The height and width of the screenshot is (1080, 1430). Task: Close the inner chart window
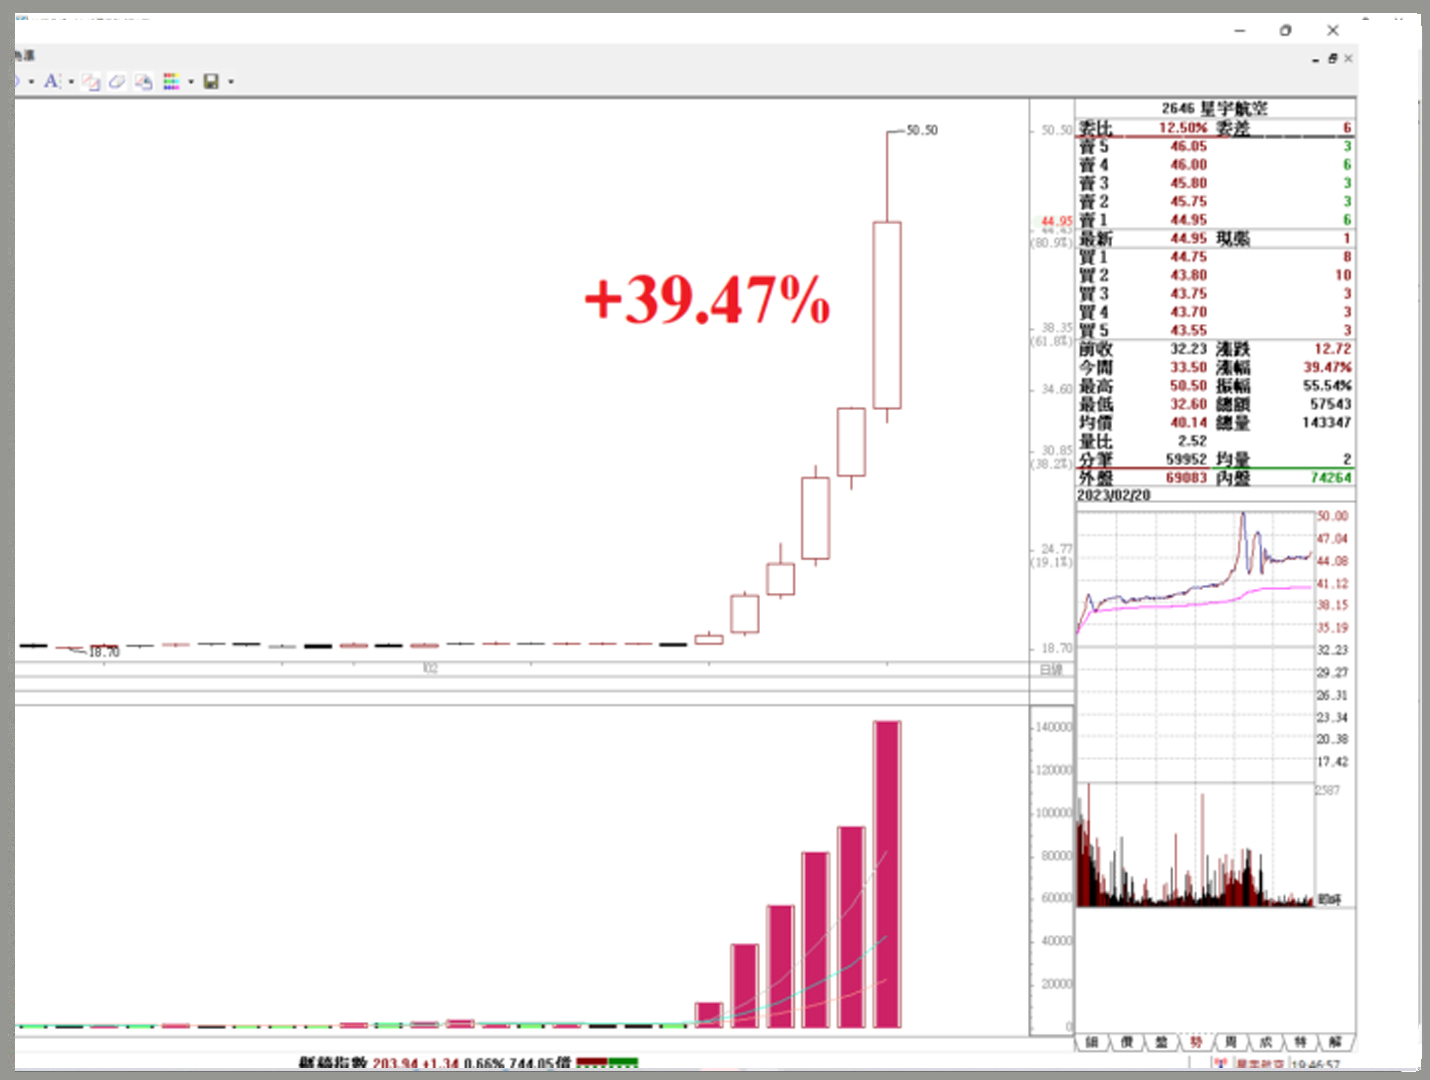tap(1348, 59)
